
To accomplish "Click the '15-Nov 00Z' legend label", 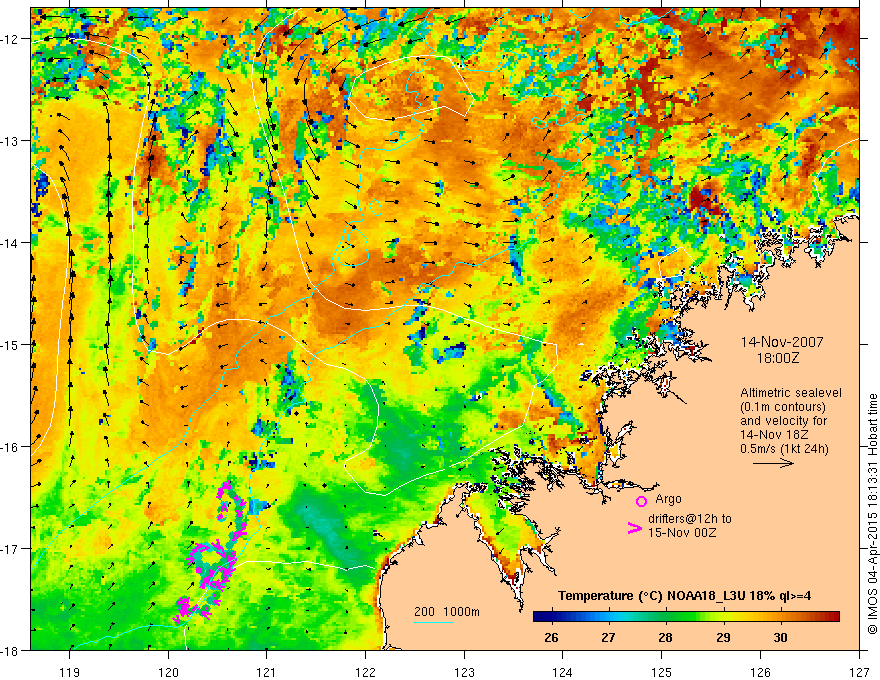I will pos(682,533).
